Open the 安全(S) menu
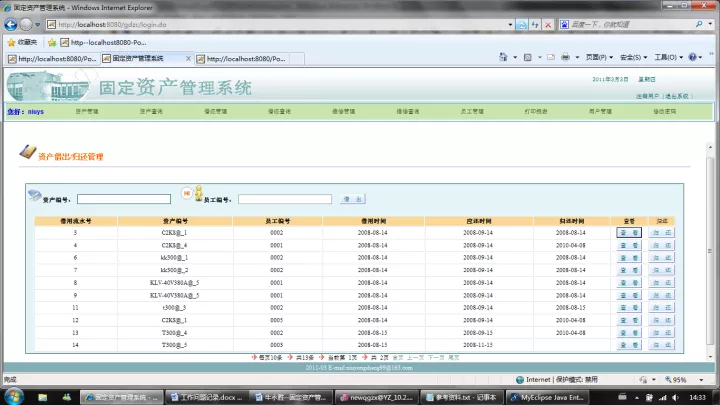 (x=633, y=57)
